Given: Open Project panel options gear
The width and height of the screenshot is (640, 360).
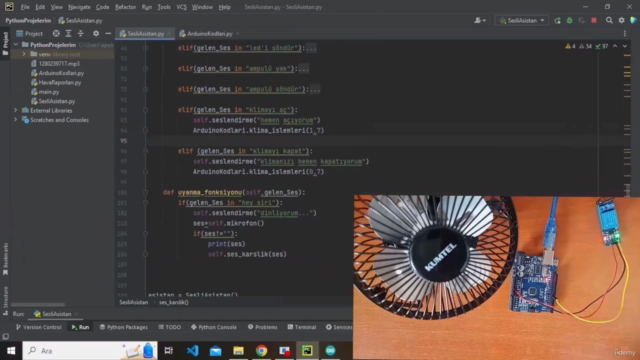Looking at the screenshot, I should point(96,33).
